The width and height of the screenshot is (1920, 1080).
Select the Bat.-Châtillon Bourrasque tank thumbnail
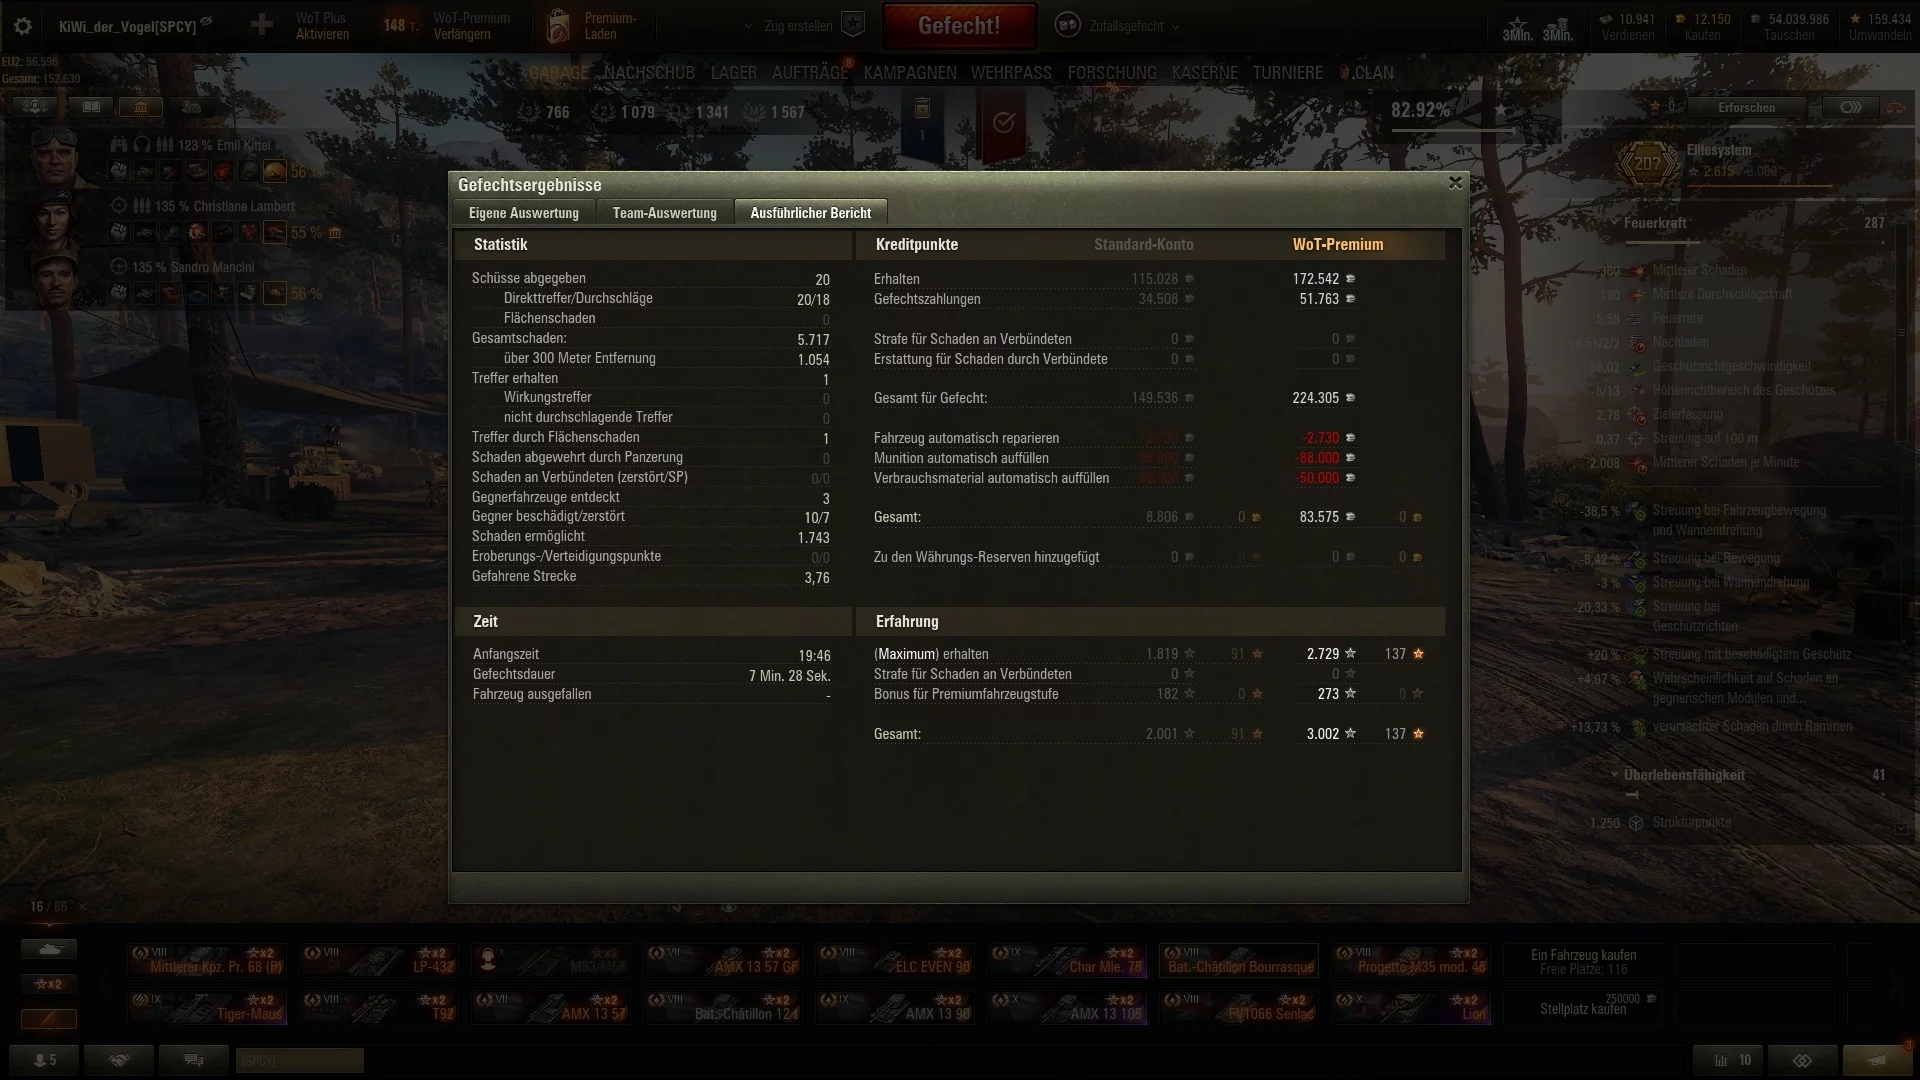(1240, 960)
